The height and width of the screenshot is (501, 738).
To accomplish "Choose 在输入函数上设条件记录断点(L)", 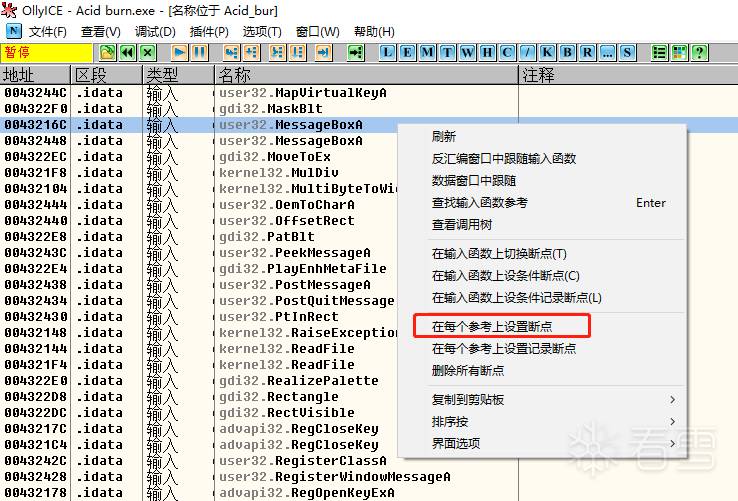I will [x=542, y=298].
